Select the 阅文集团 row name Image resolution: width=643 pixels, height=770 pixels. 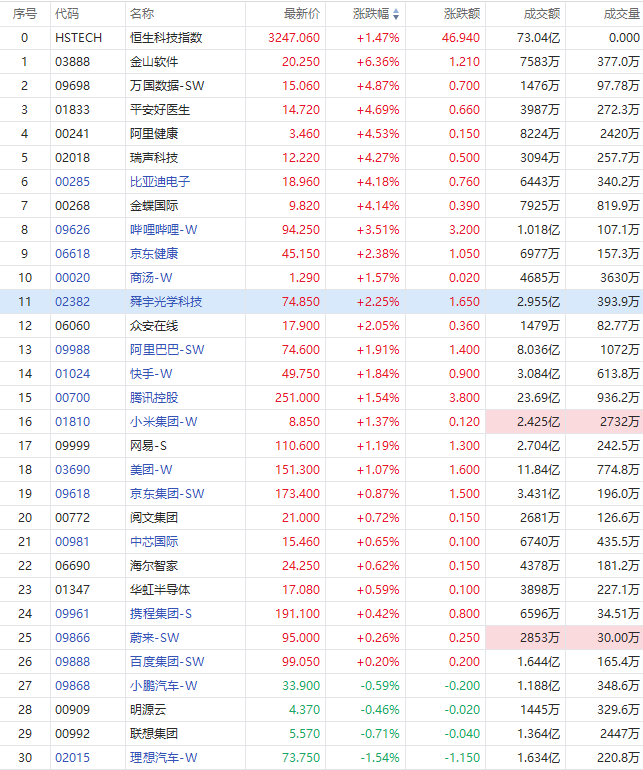pyautogui.click(x=154, y=518)
